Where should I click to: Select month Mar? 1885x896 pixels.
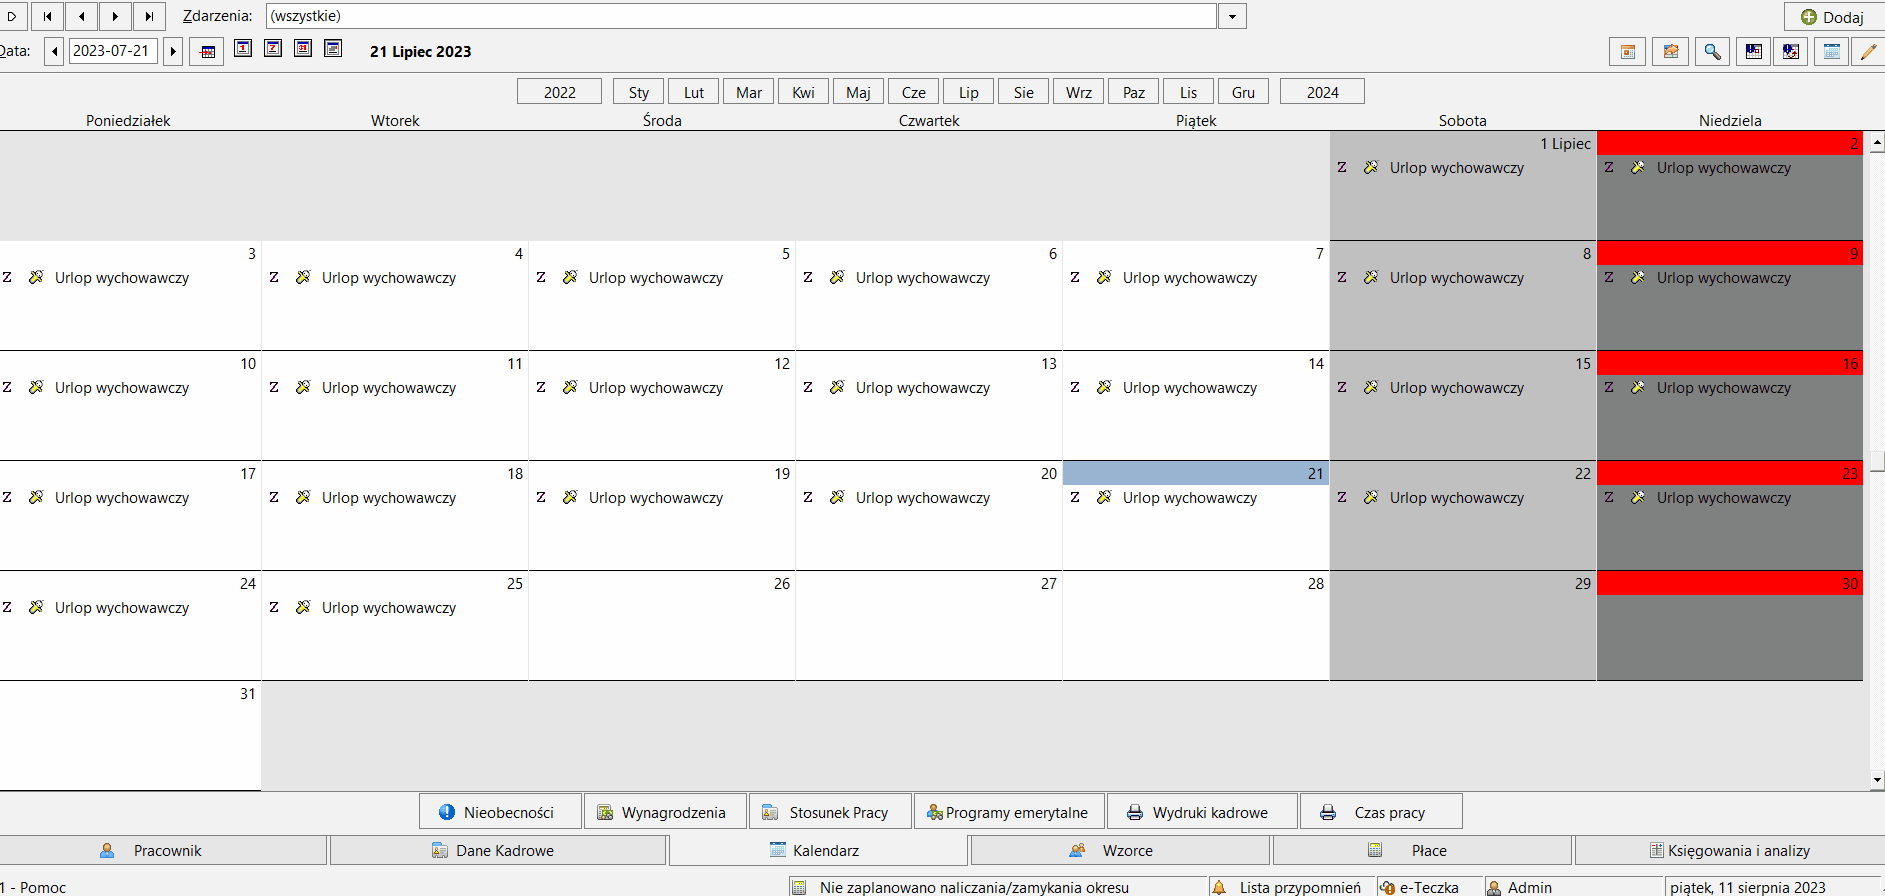click(749, 92)
